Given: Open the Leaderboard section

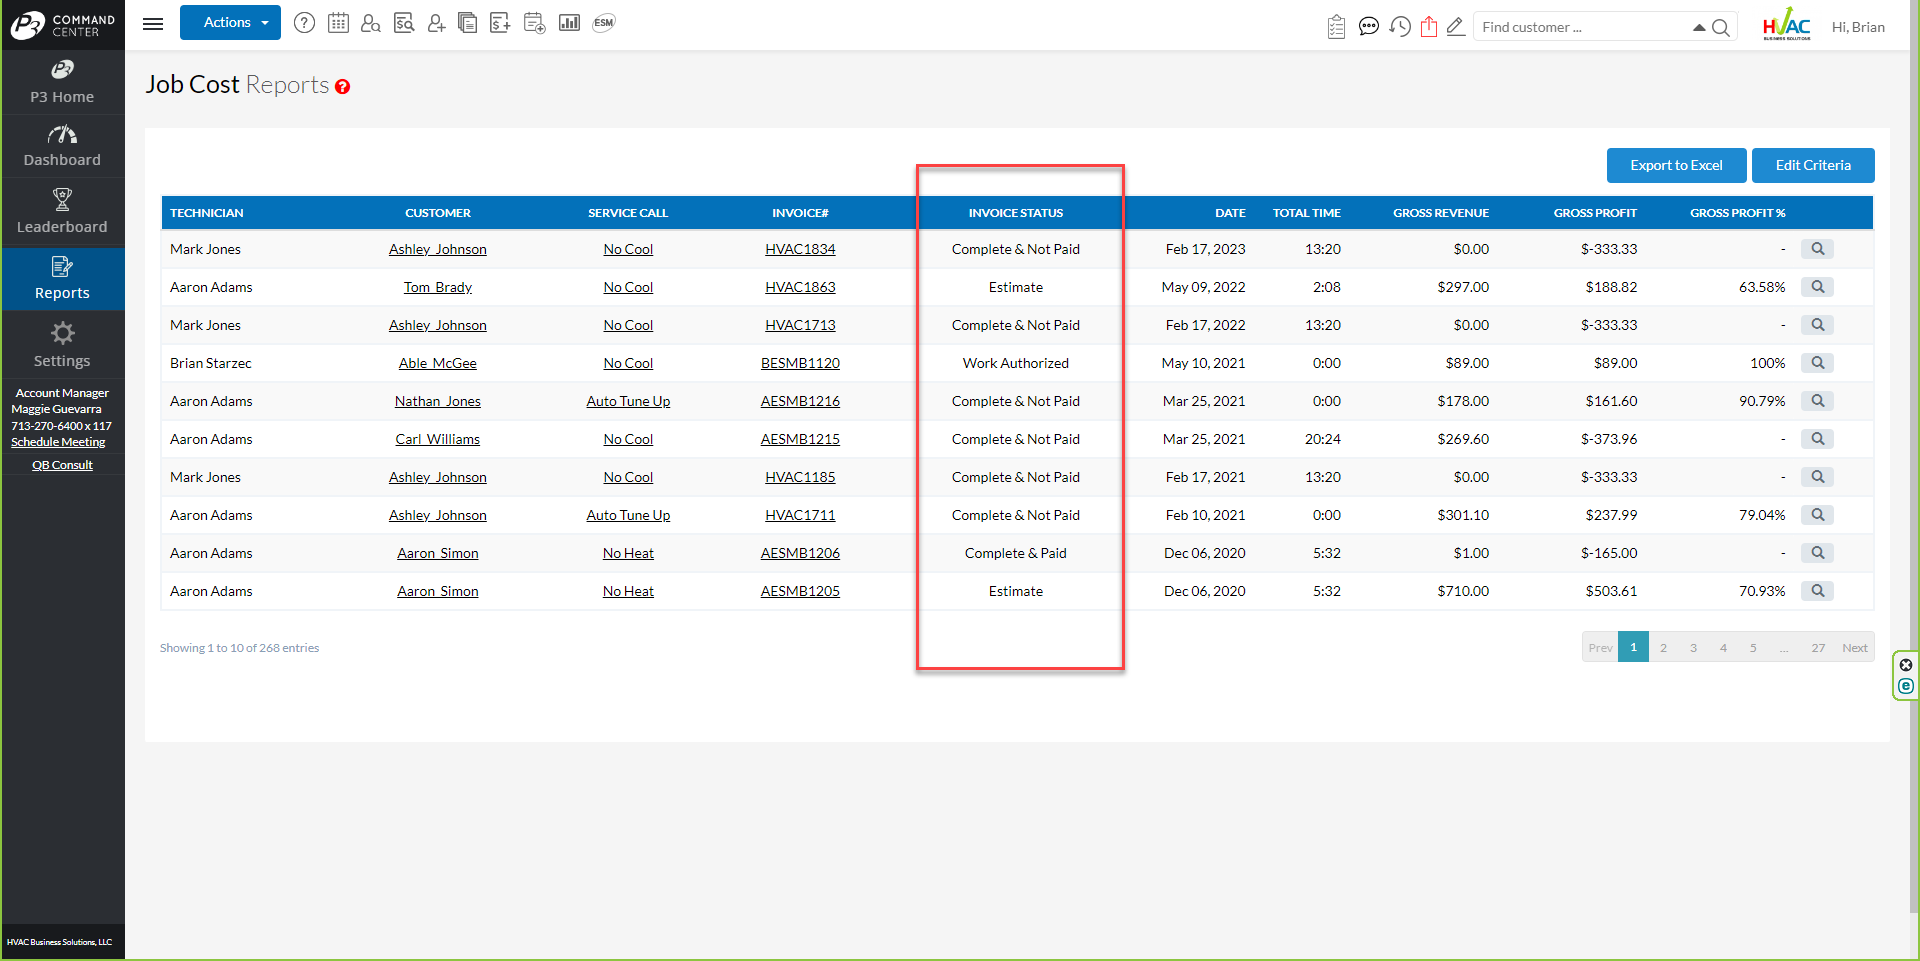Looking at the screenshot, I should click(x=62, y=211).
